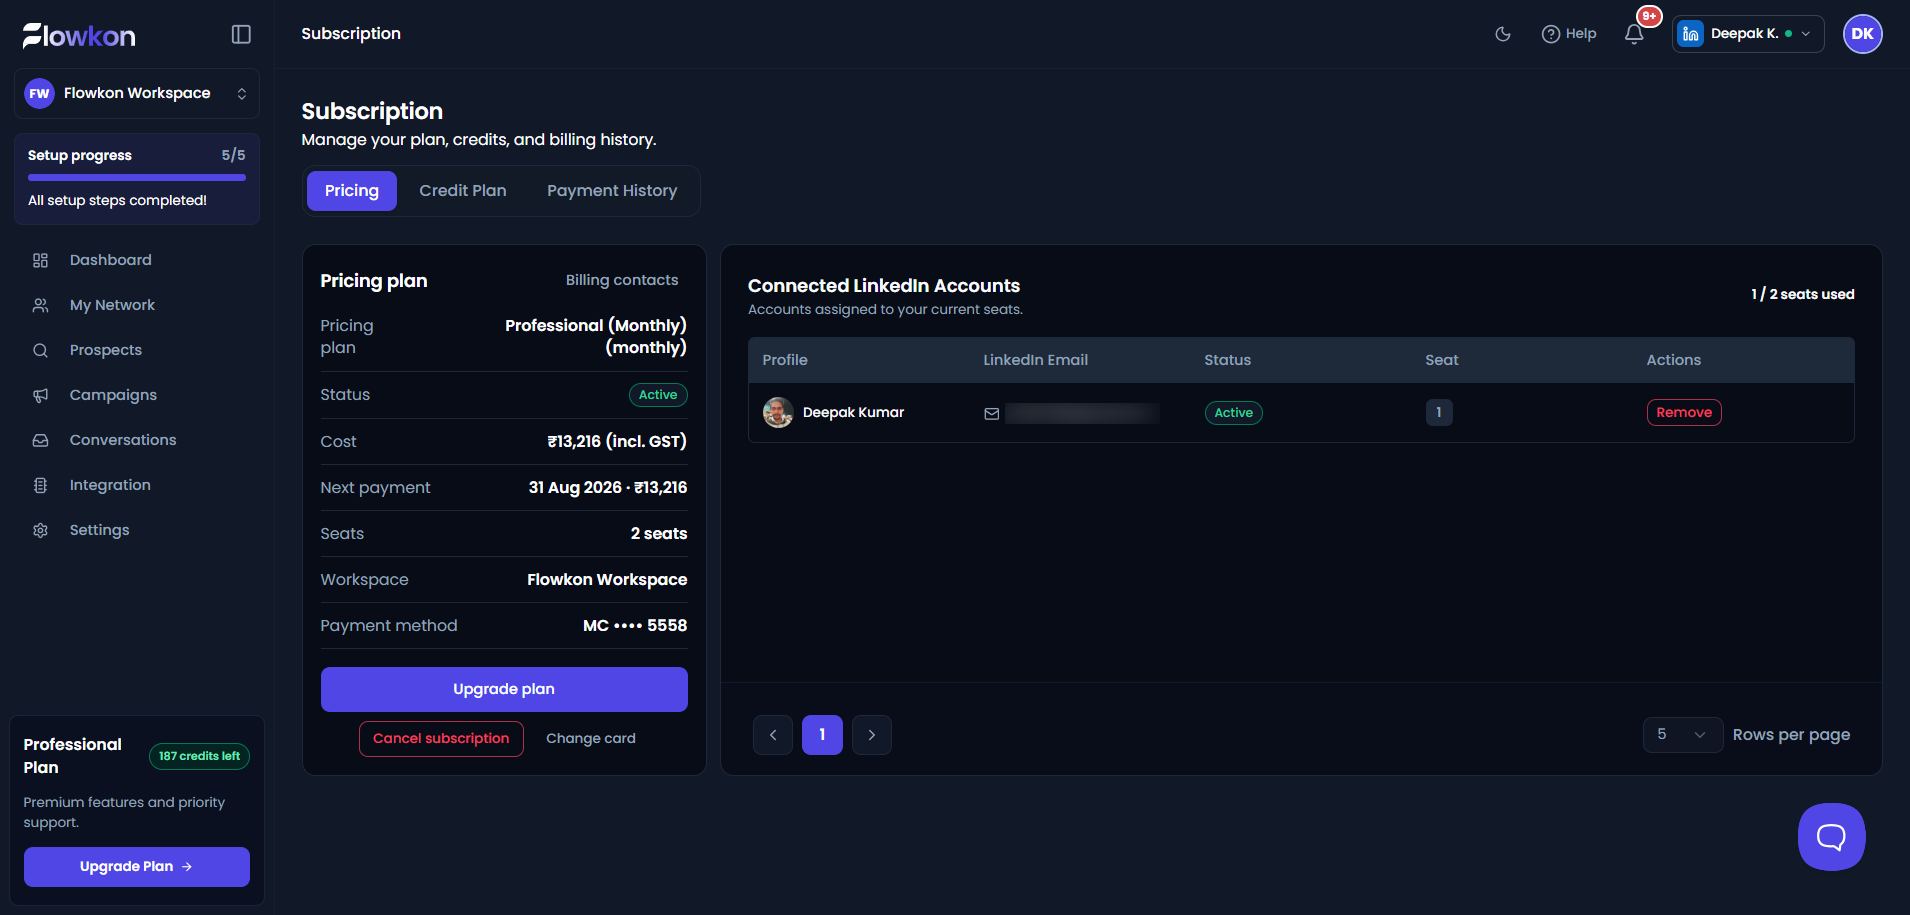
Task: Open the rows per page dropdown
Action: click(1682, 735)
